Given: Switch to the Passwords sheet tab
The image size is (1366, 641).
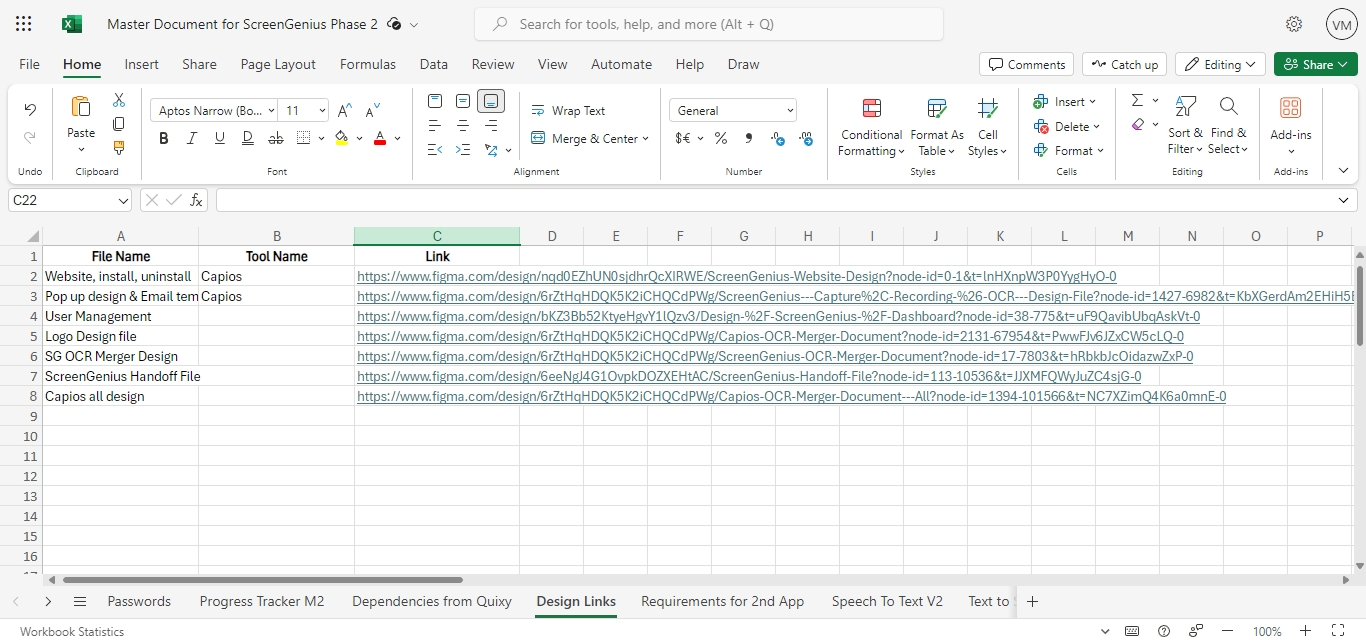Looking at the screenshot, I should (139, 601).
